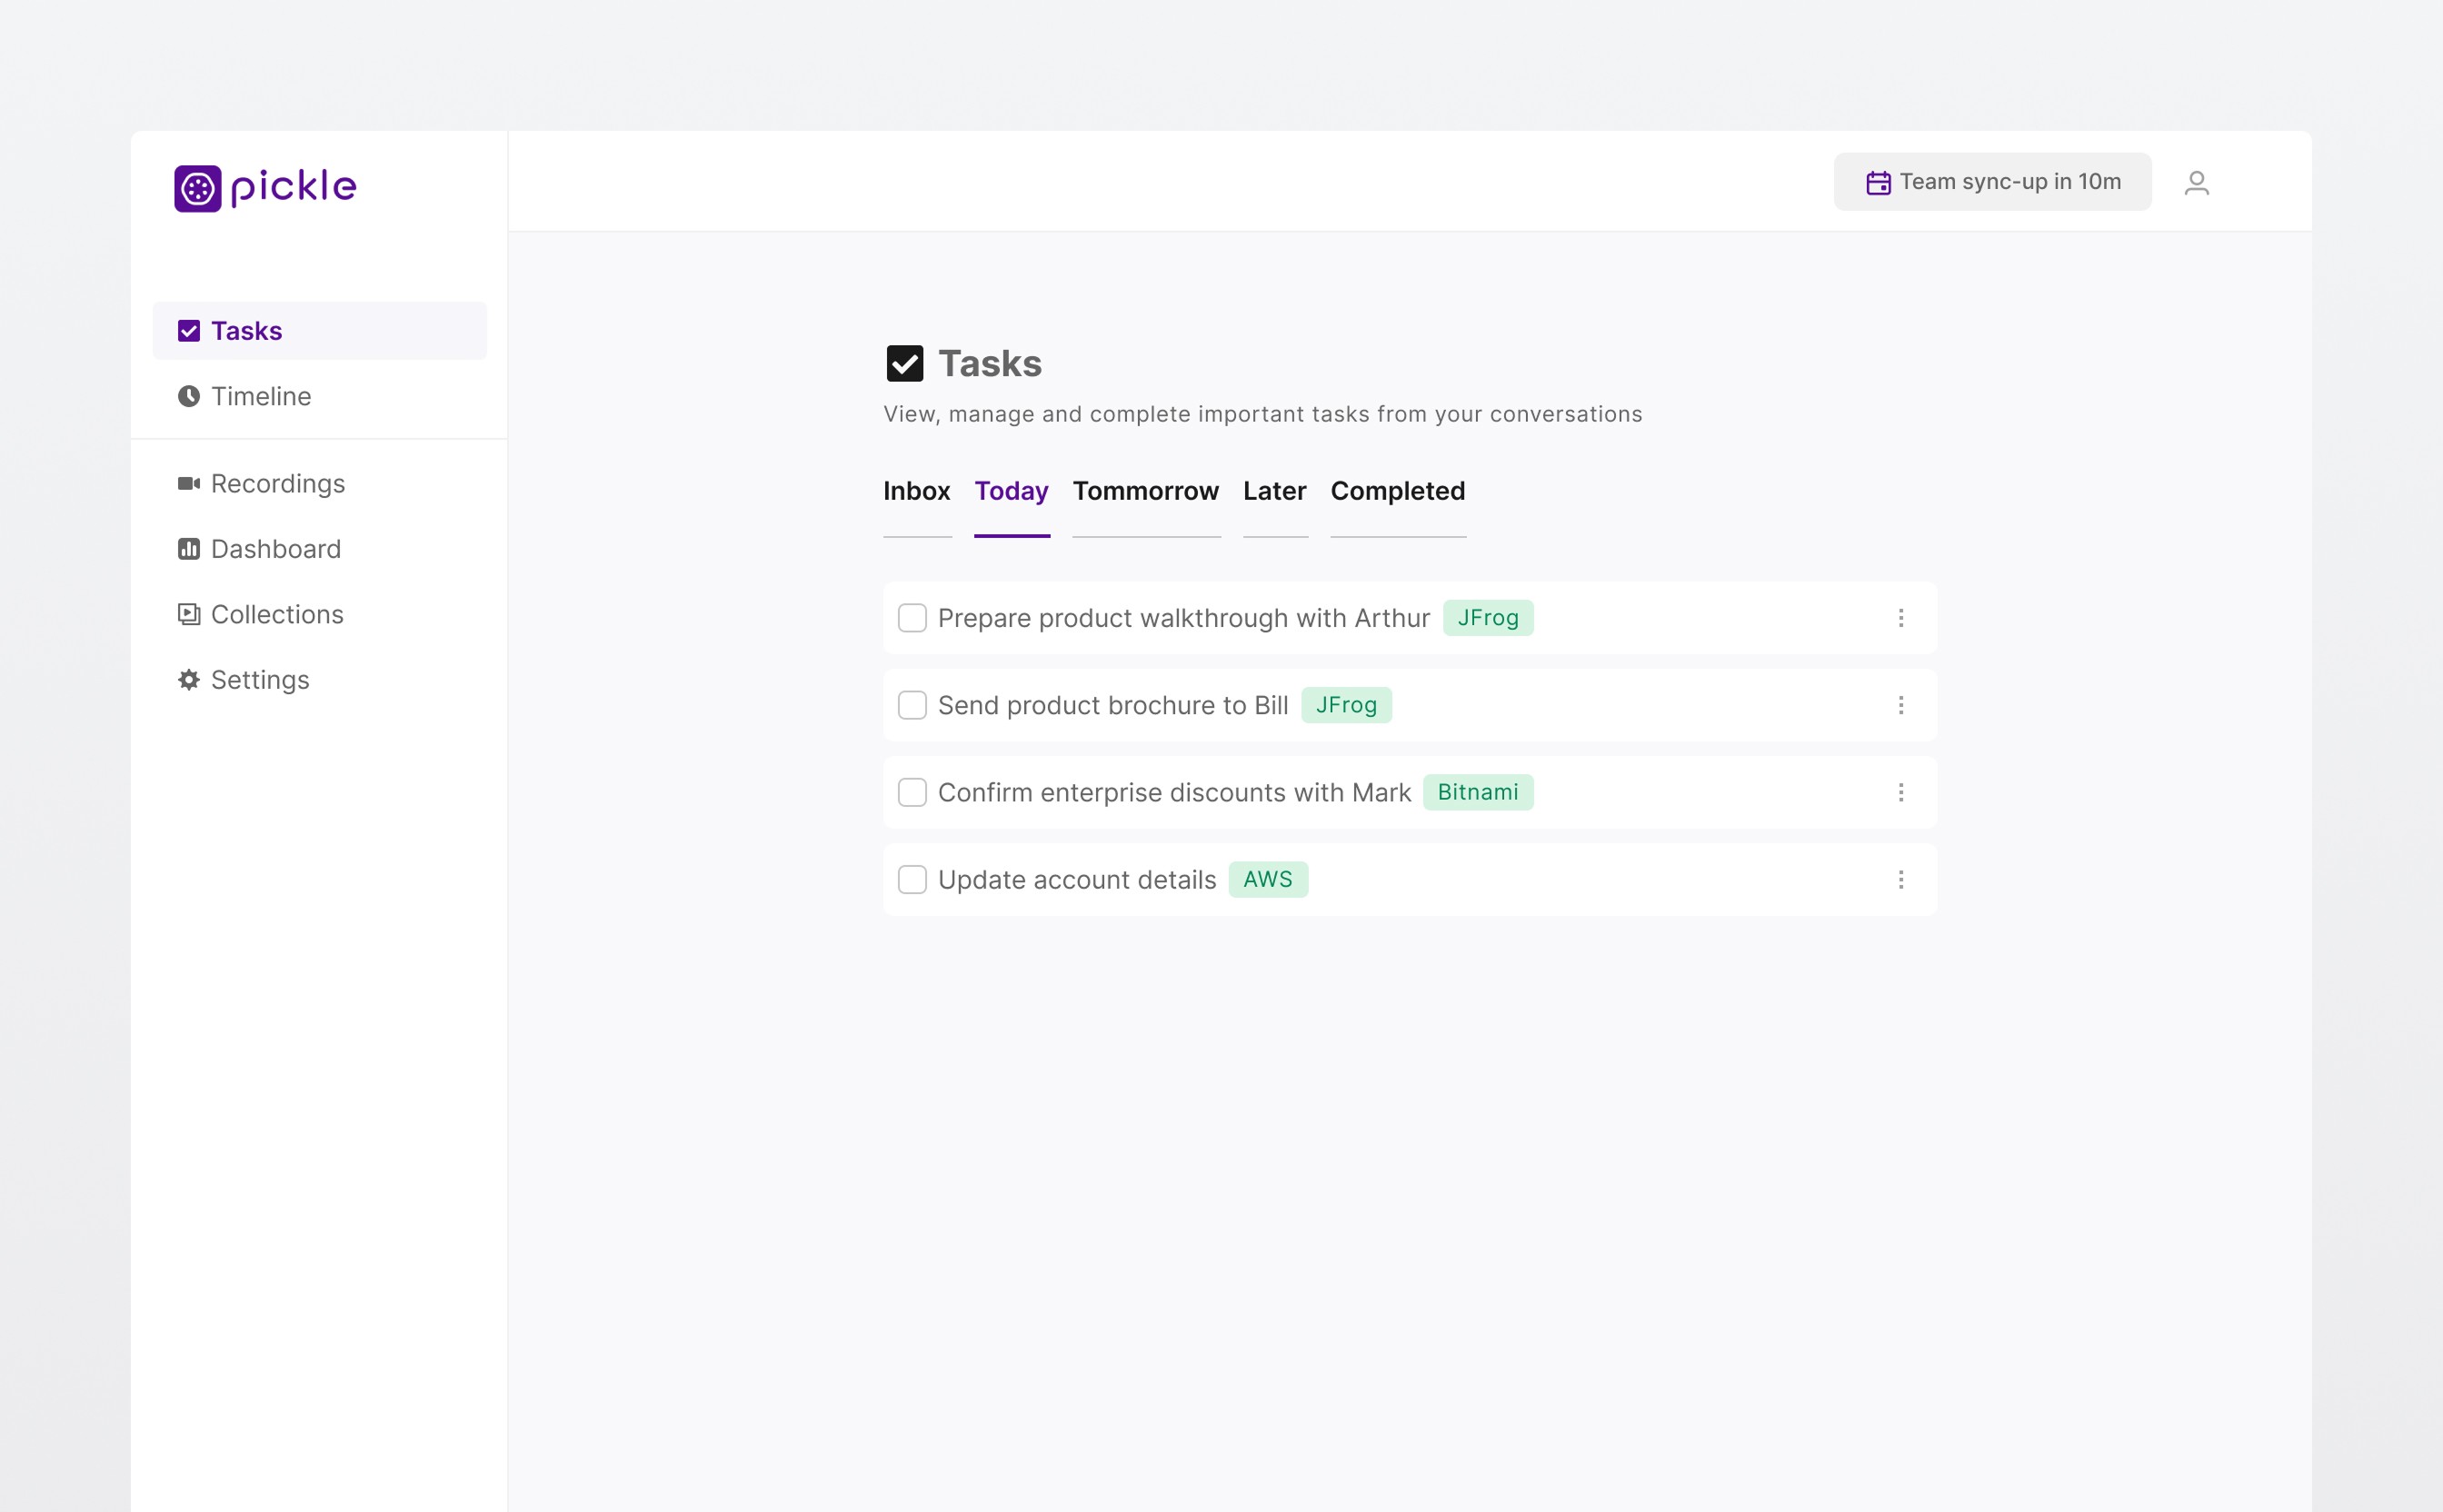Open the user profile icon
Image resolution: width=2443 pixels, height=1512 pixels.
pyautogui.click(x=2196, y=183)
